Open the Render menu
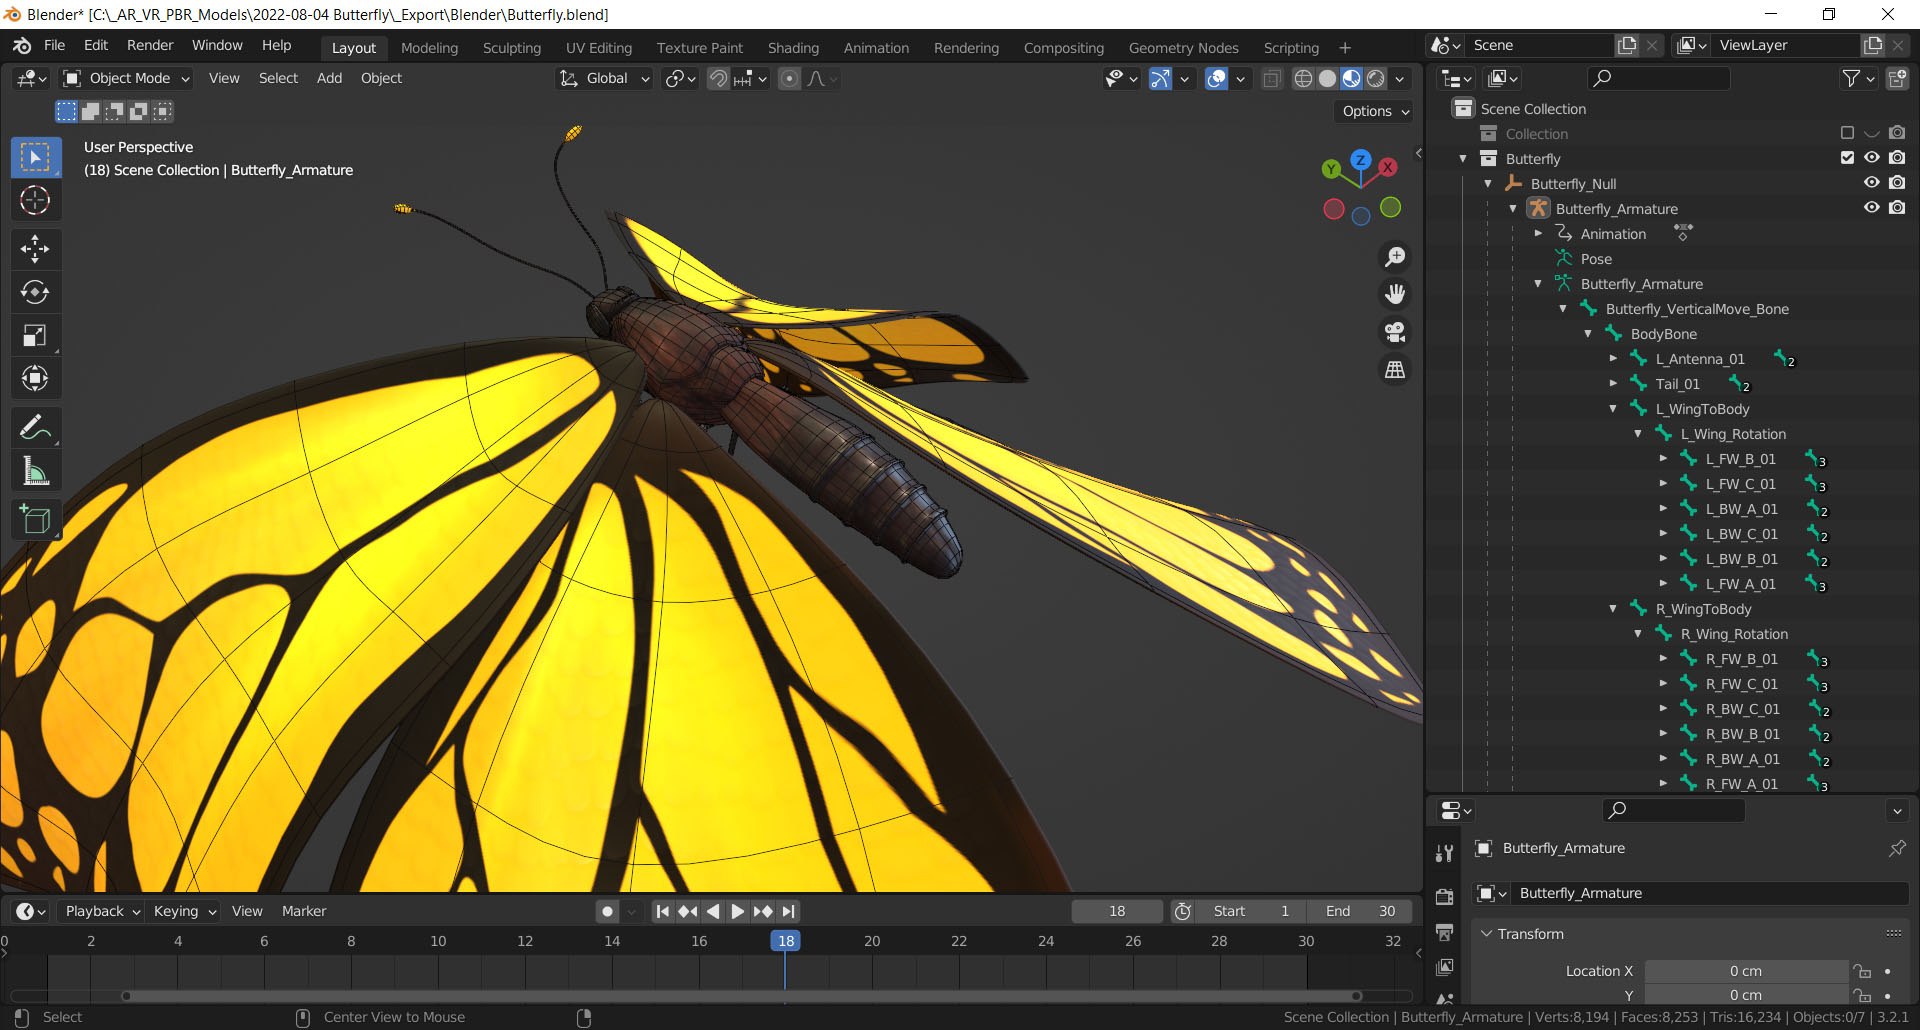Screen dimensions: 1920x1030 pyautogui.click(x=150, y=45)
